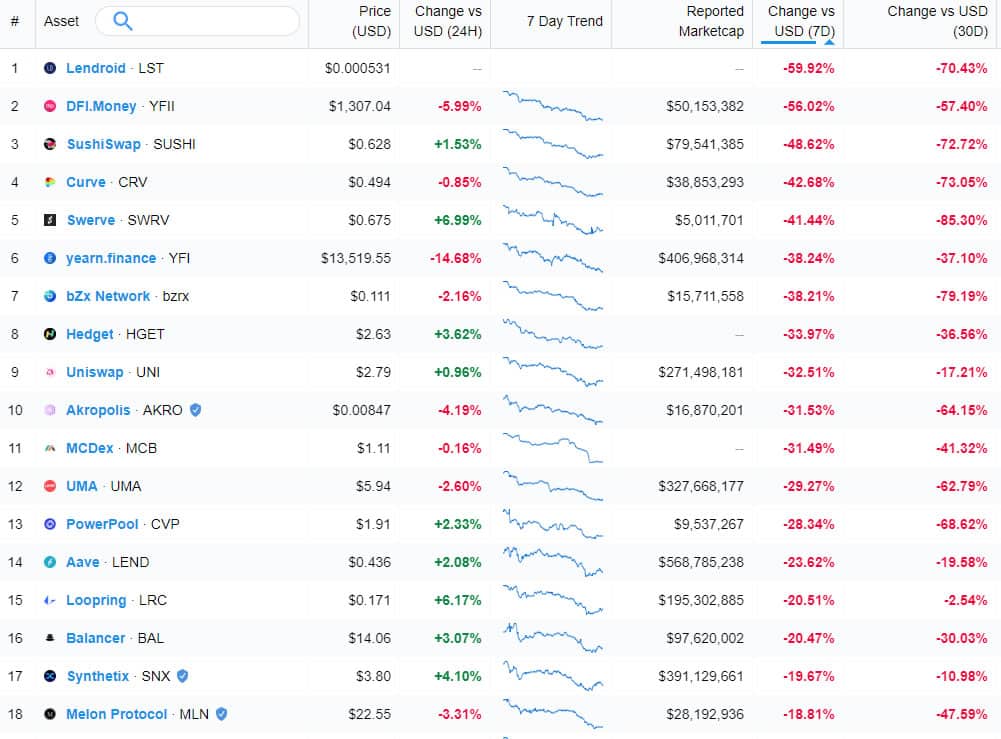Click the SushiSwap logo icon
Viewport: 1001px width, 739px height.
click(x=50, y=144)
